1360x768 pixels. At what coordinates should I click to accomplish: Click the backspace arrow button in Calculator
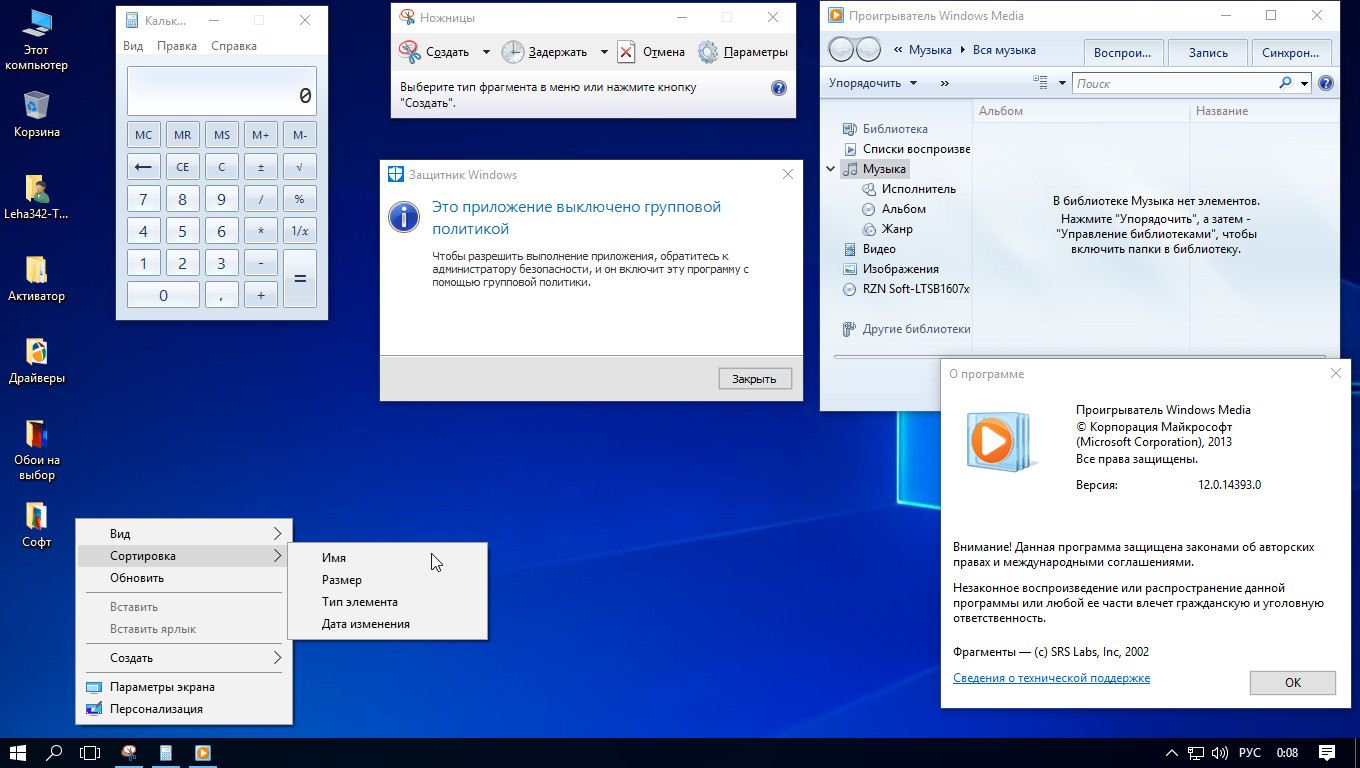click(143, 167)
